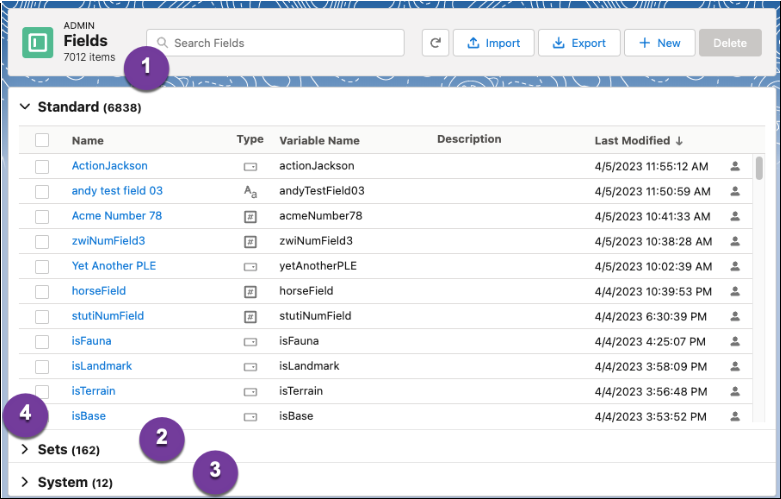Expand the Sets section
Screen dimensions: 781x499
[x=24, y=449]
